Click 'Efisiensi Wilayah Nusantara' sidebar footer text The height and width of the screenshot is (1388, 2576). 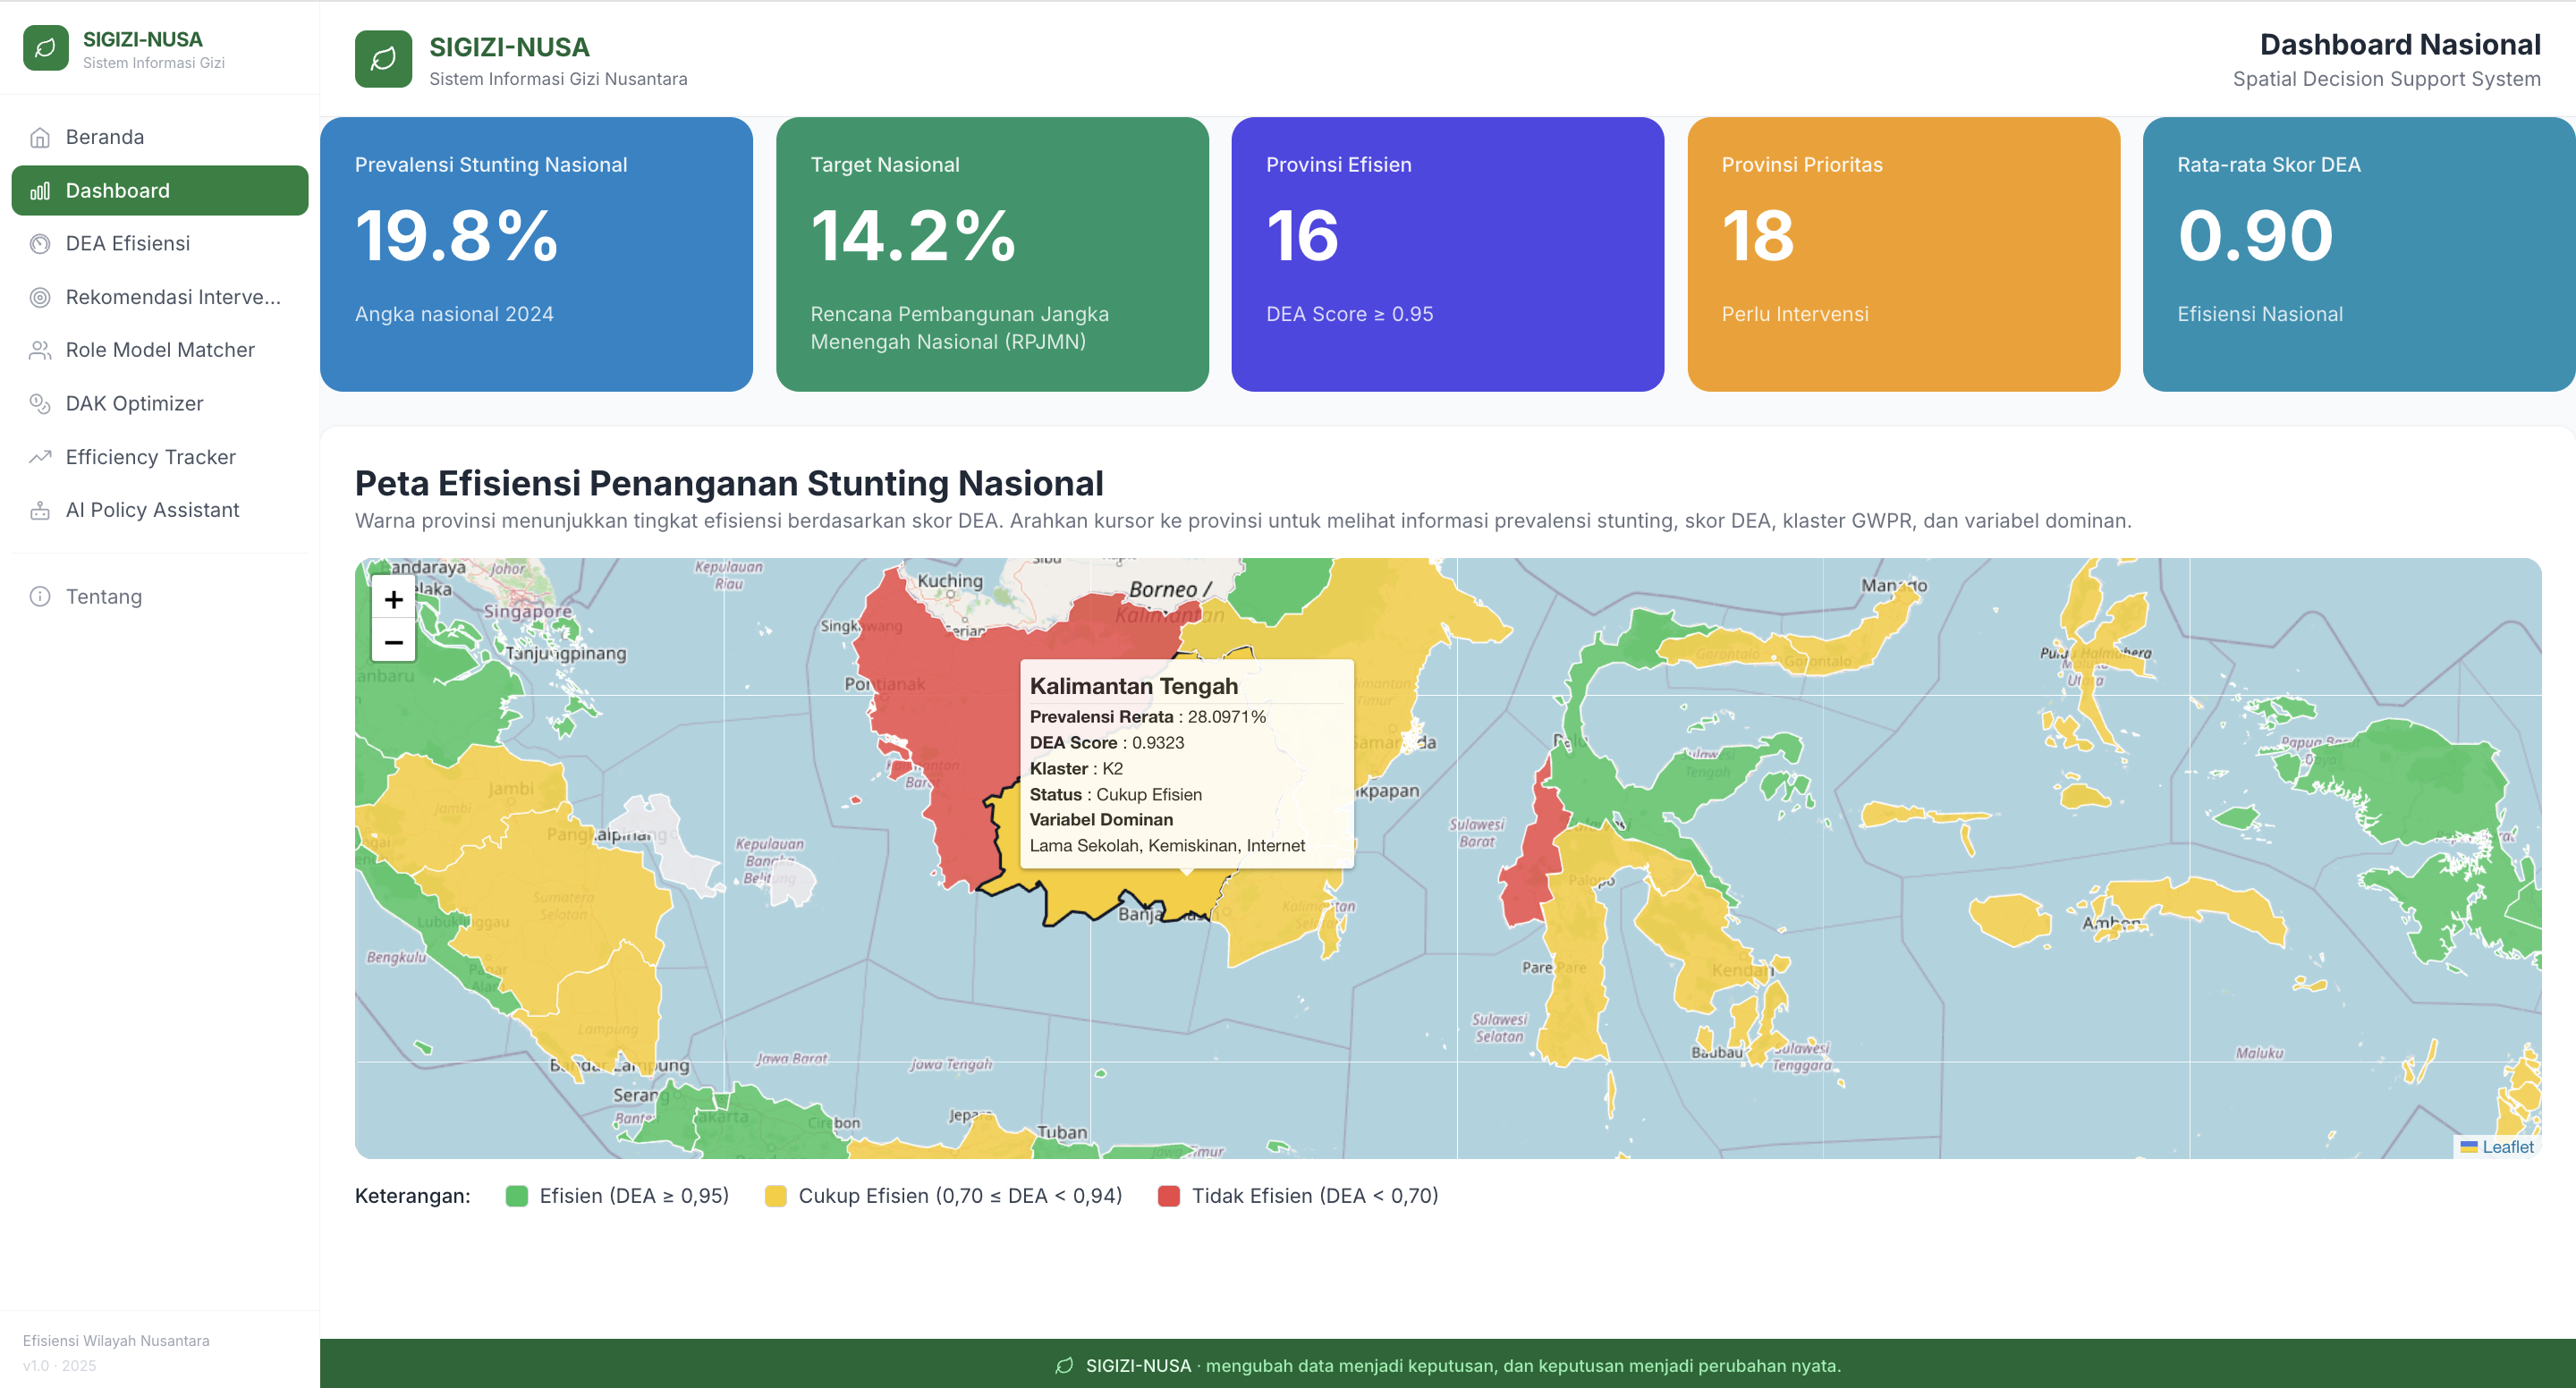coord(116,1341)
